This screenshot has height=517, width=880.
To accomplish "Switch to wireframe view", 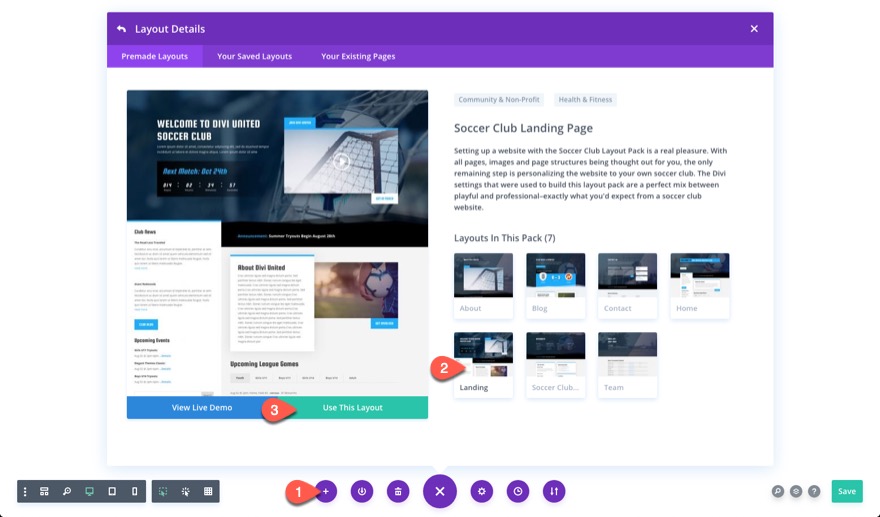I will click(44, 491).
